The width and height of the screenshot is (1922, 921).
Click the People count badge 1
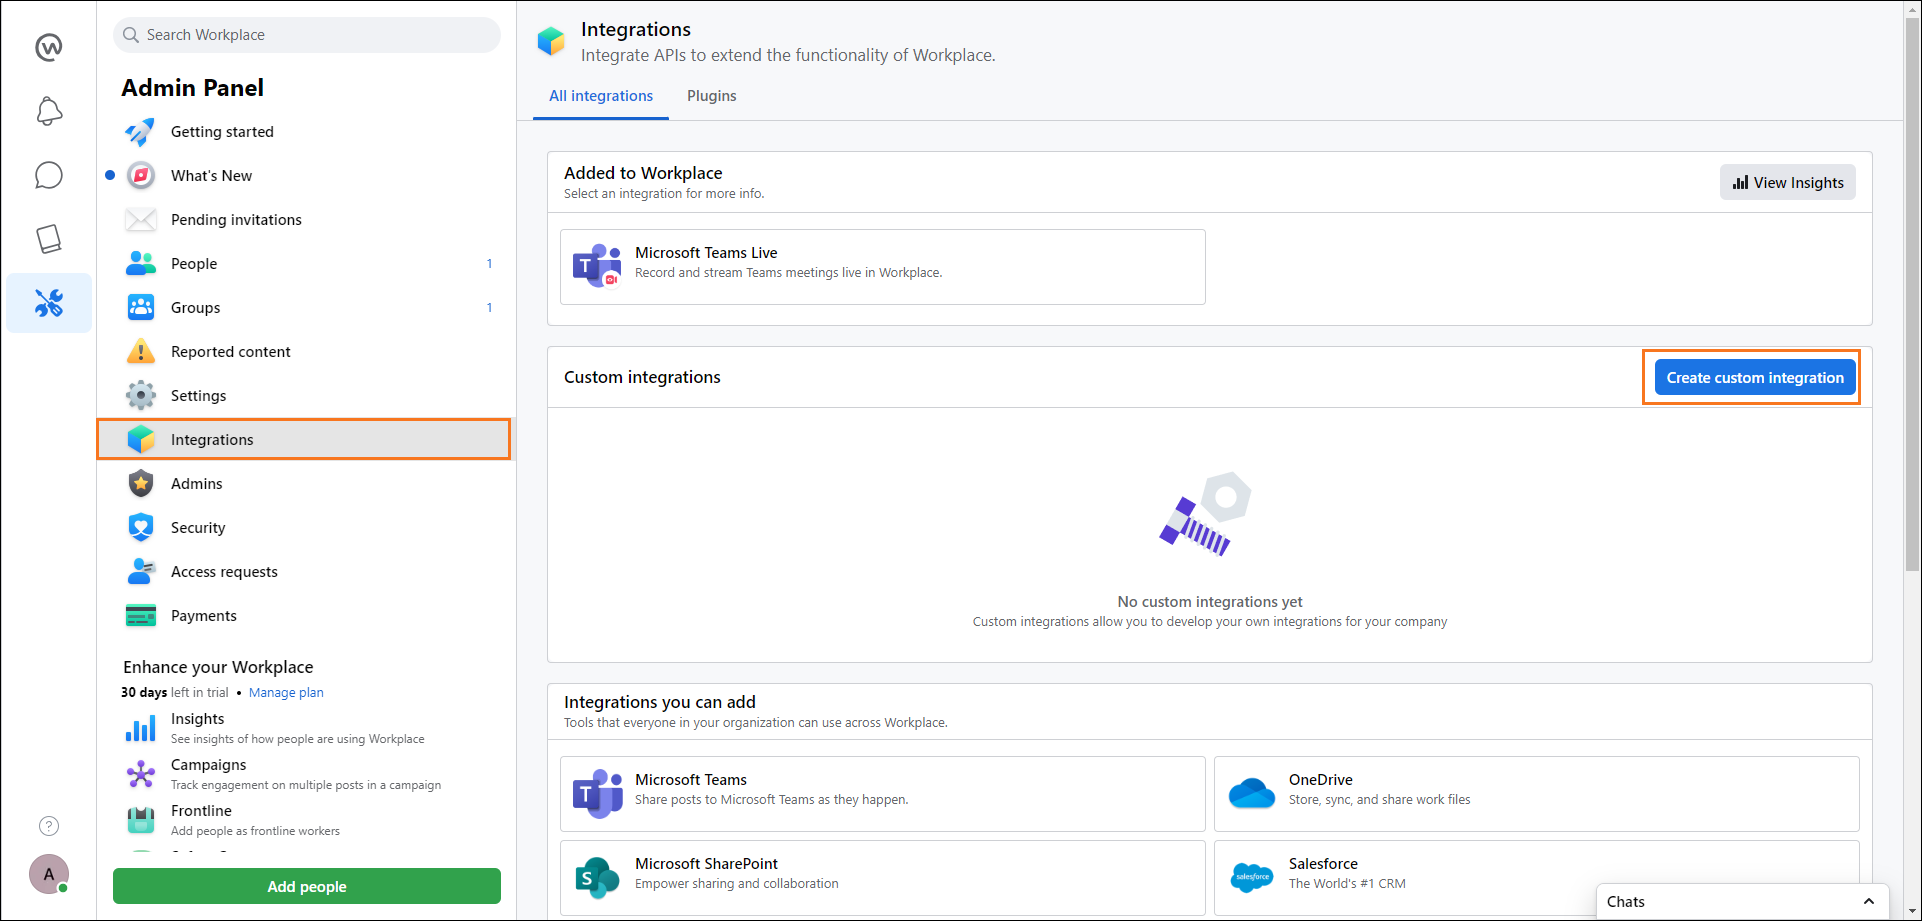(489, 264)
